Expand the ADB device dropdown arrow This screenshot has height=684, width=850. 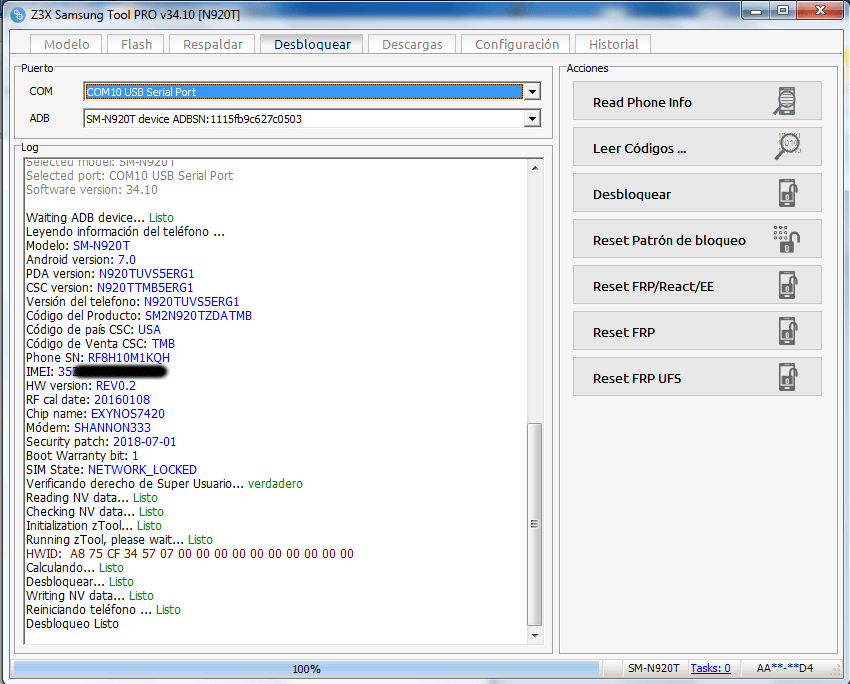532,119
